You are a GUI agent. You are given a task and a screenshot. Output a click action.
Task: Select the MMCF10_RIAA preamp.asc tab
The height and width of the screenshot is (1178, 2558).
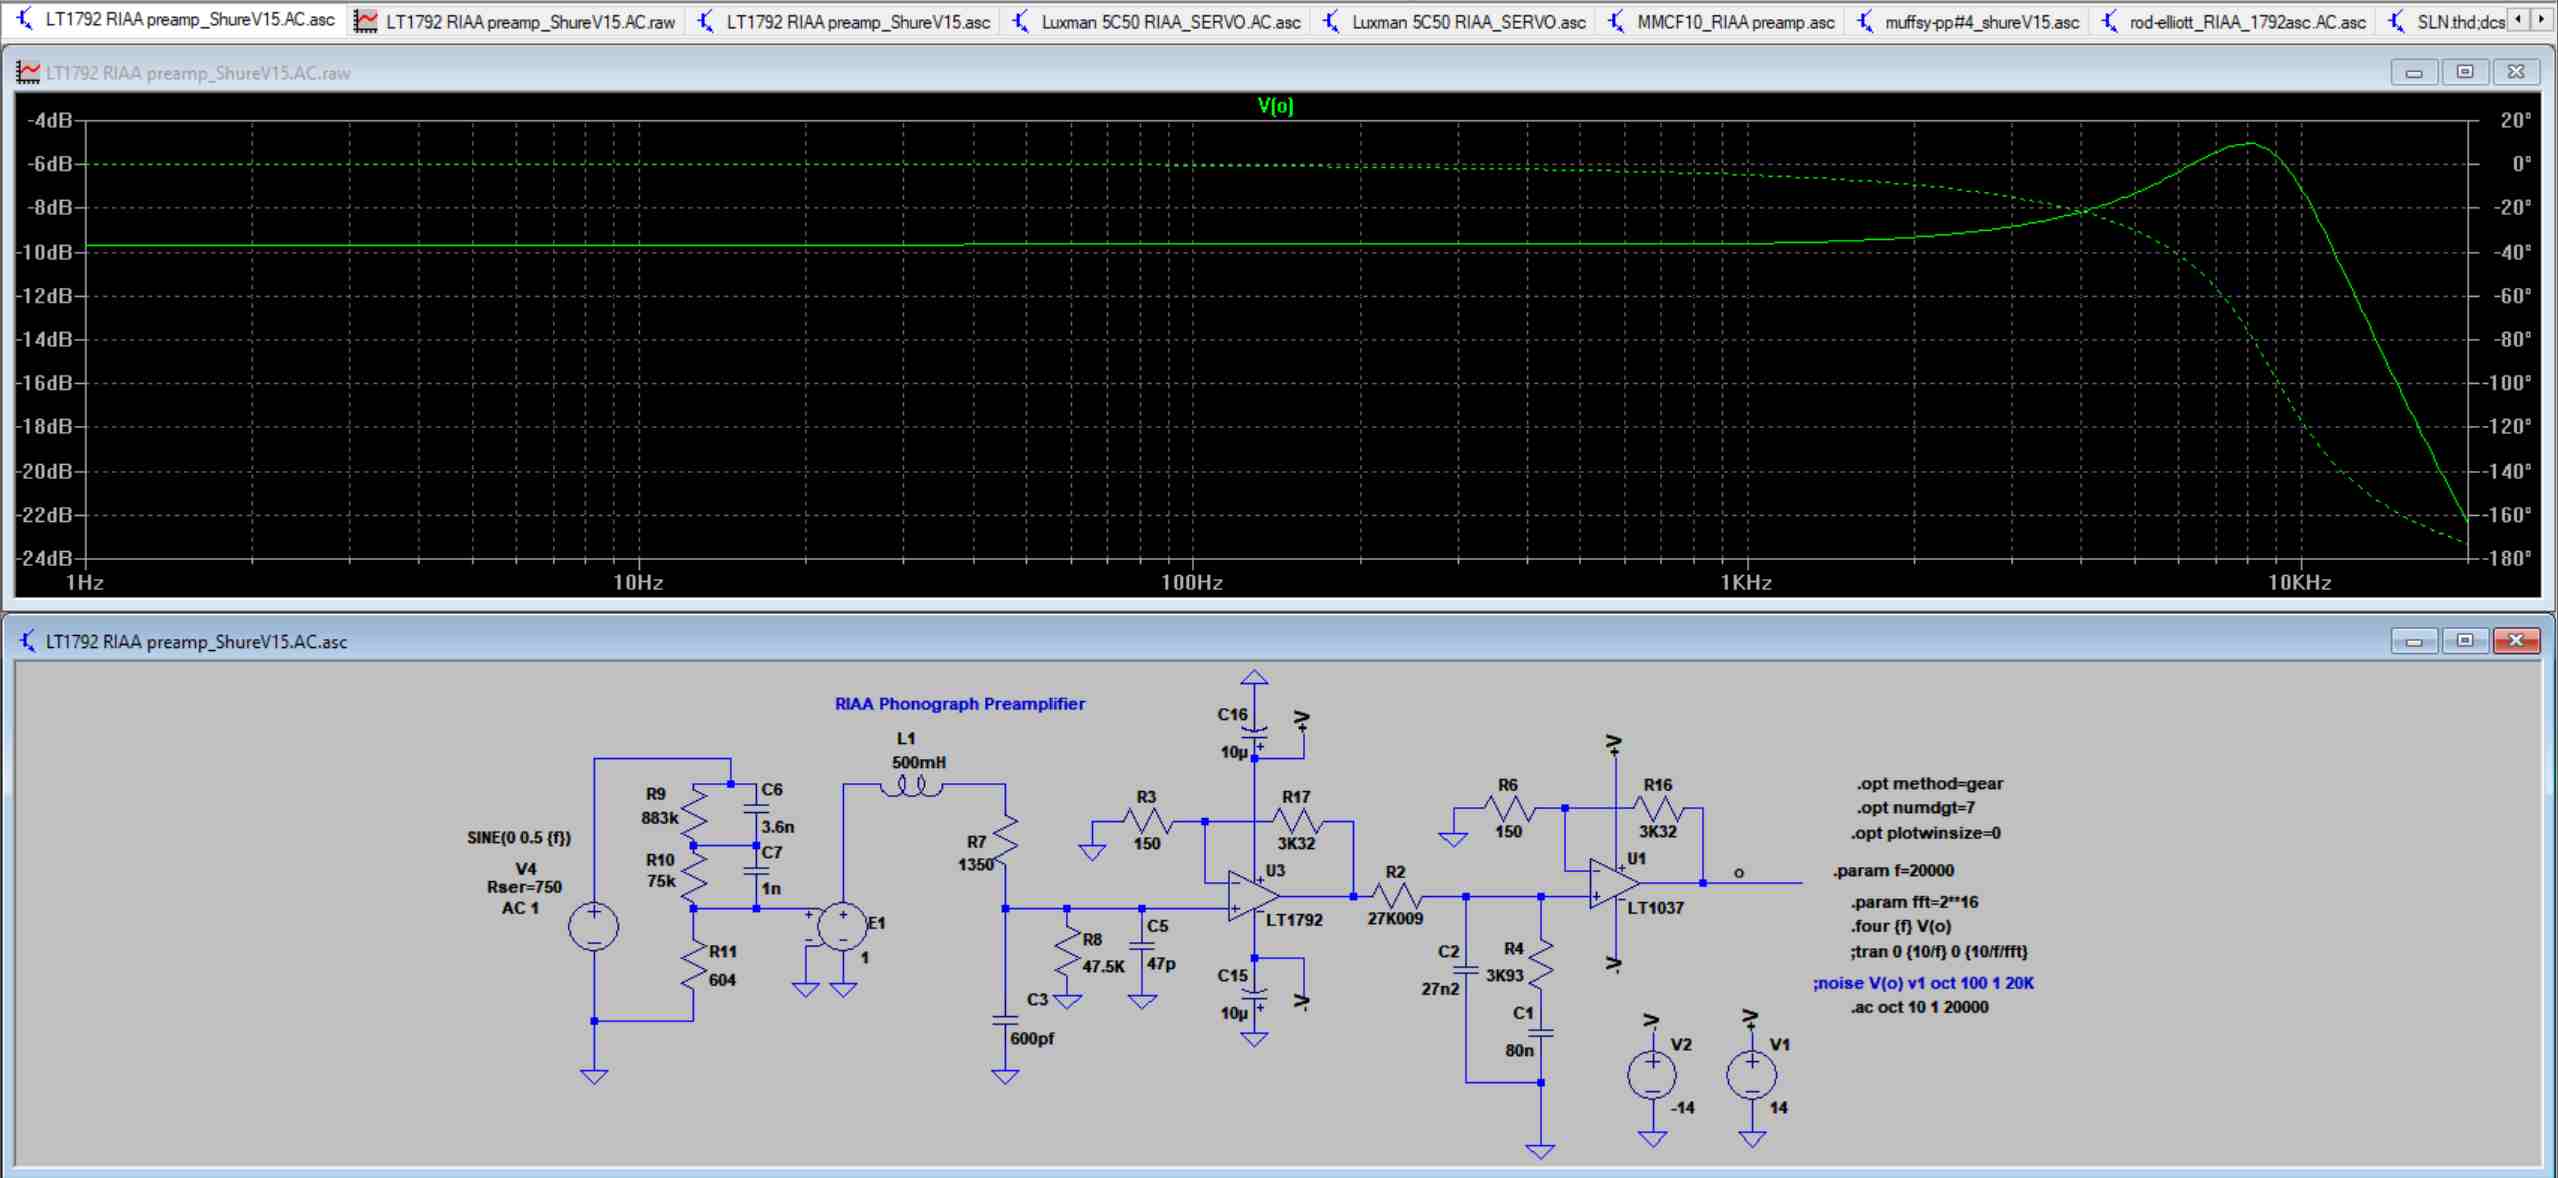tap(1722, 21)
